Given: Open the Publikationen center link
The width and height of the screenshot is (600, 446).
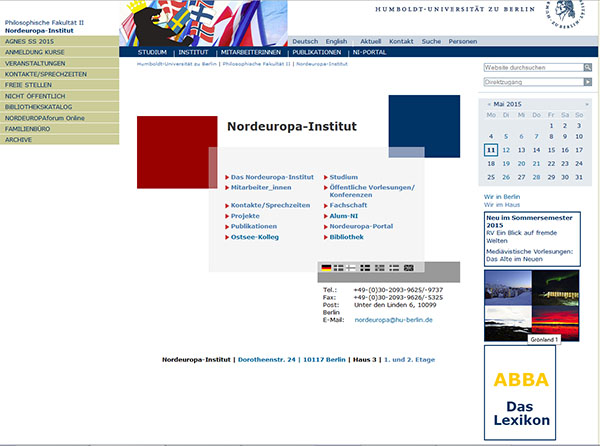Looking at the screenshot, I should pos(254,226).
